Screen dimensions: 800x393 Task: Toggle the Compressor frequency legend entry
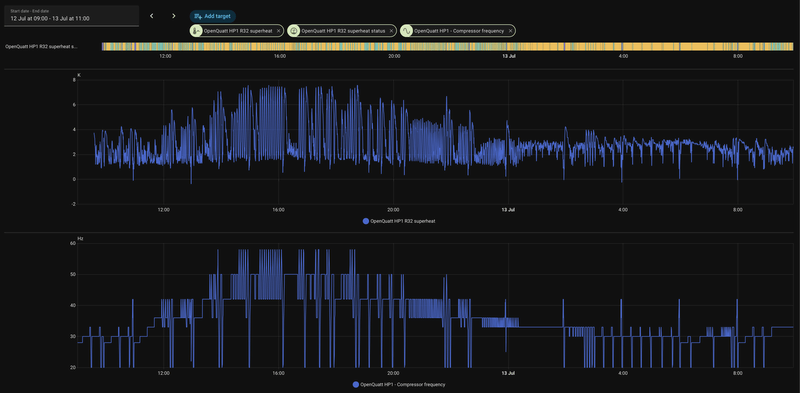[x=398, y=384]
